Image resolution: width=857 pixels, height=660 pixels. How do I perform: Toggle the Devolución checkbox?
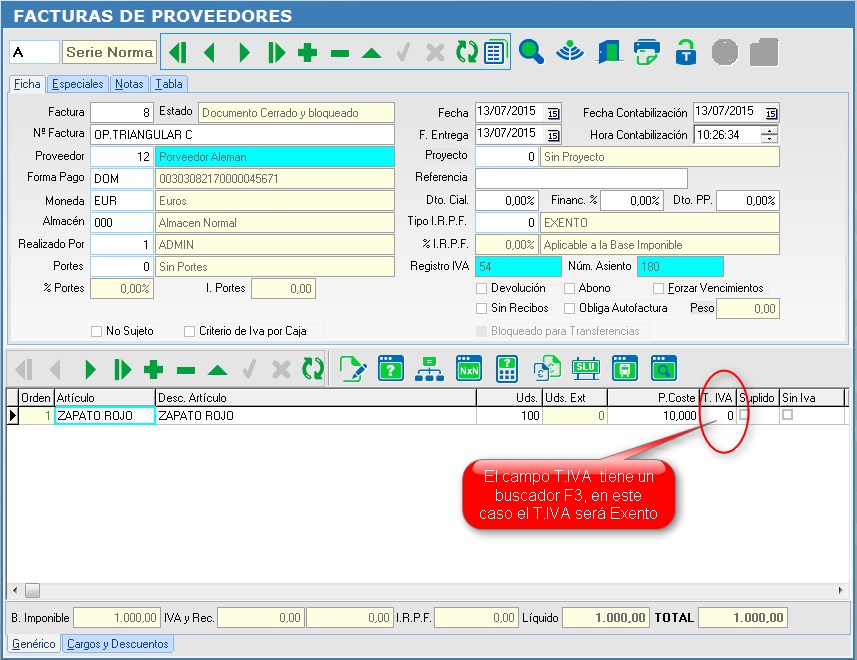pos(482,288)
